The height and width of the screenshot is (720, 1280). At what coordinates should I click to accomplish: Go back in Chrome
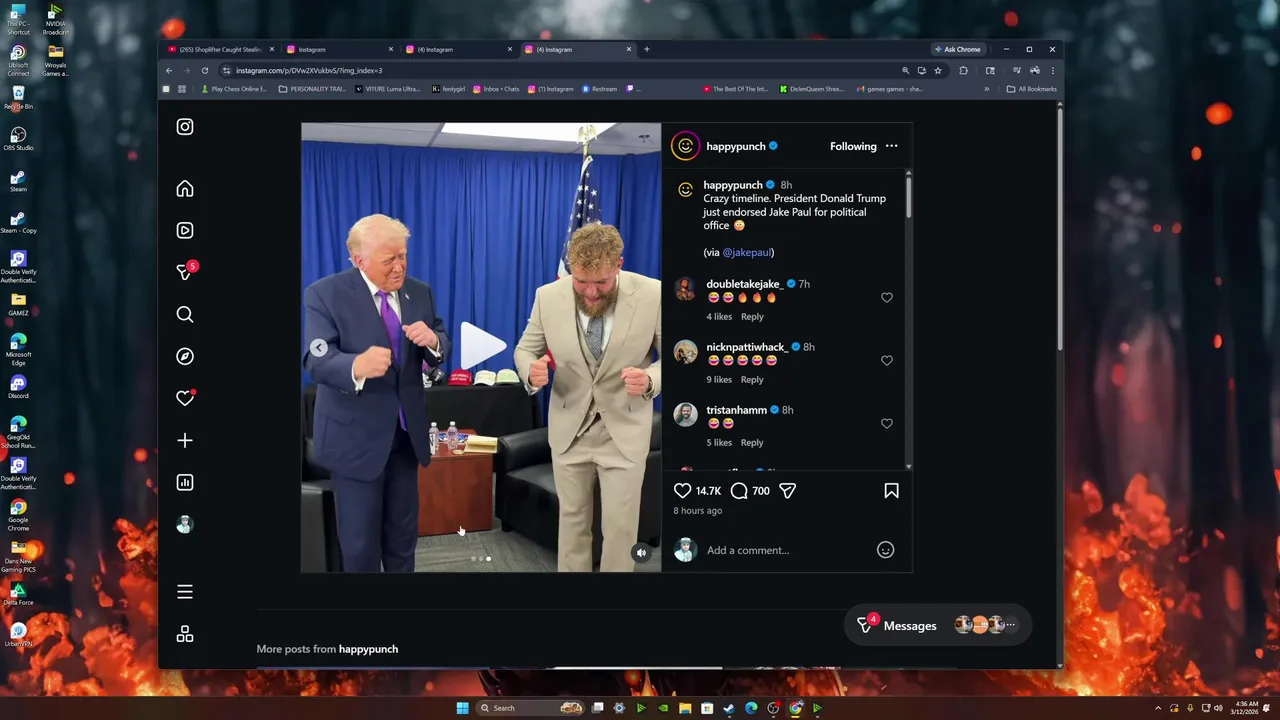click(x=169, y=71)
